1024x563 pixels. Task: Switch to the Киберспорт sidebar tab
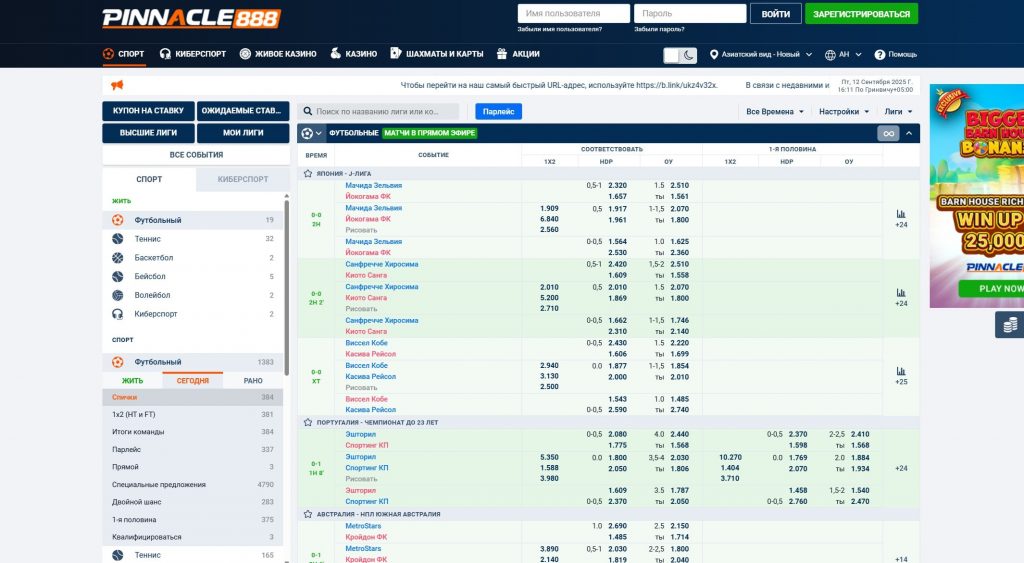[242, 179]
